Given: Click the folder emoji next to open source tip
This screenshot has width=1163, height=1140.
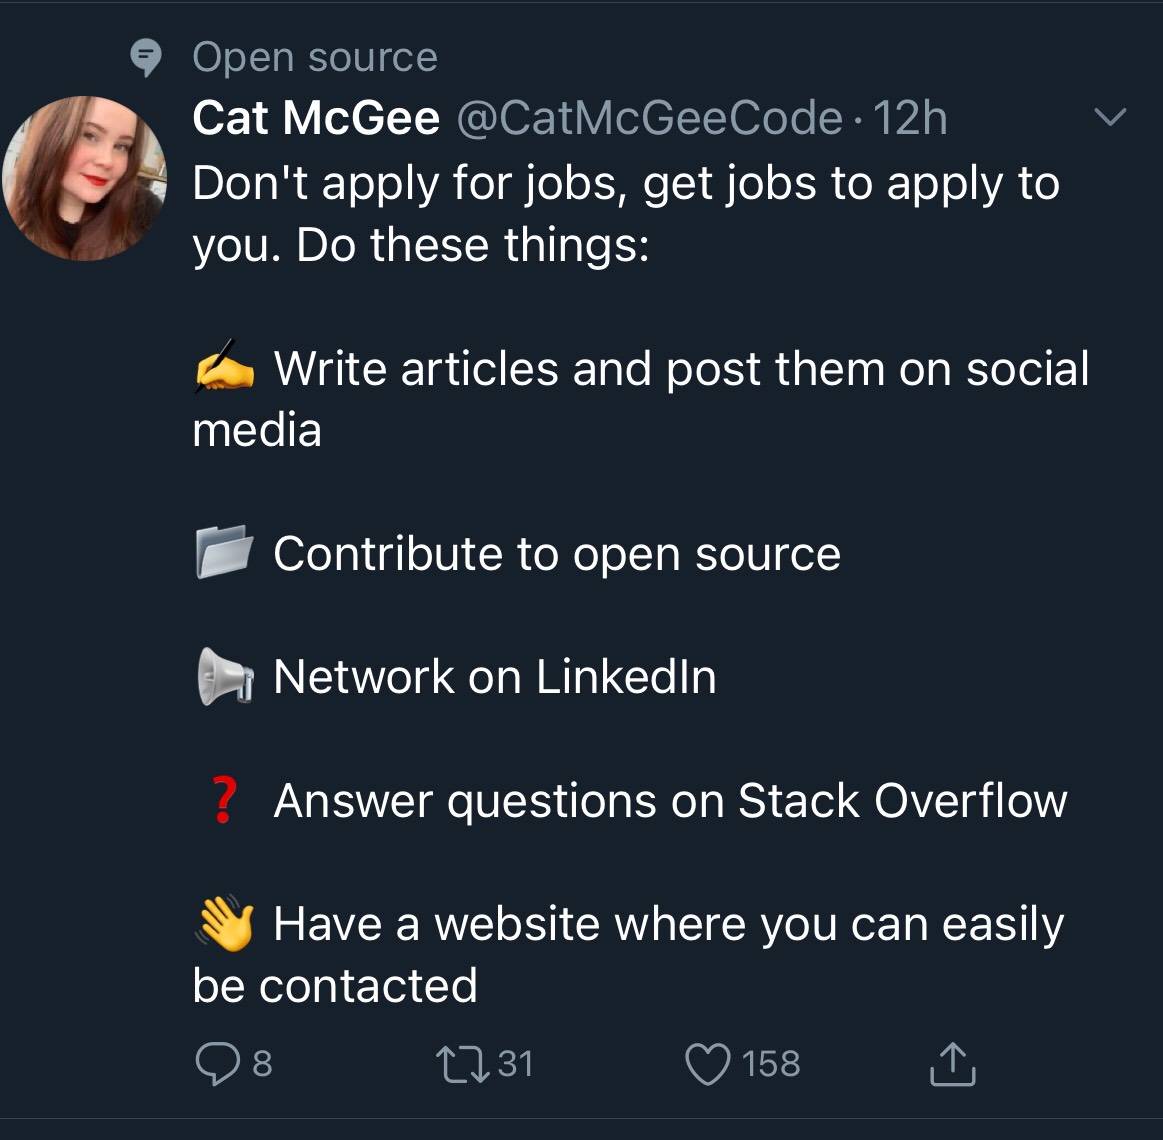Looking at the screenshot, I should 225,552.
